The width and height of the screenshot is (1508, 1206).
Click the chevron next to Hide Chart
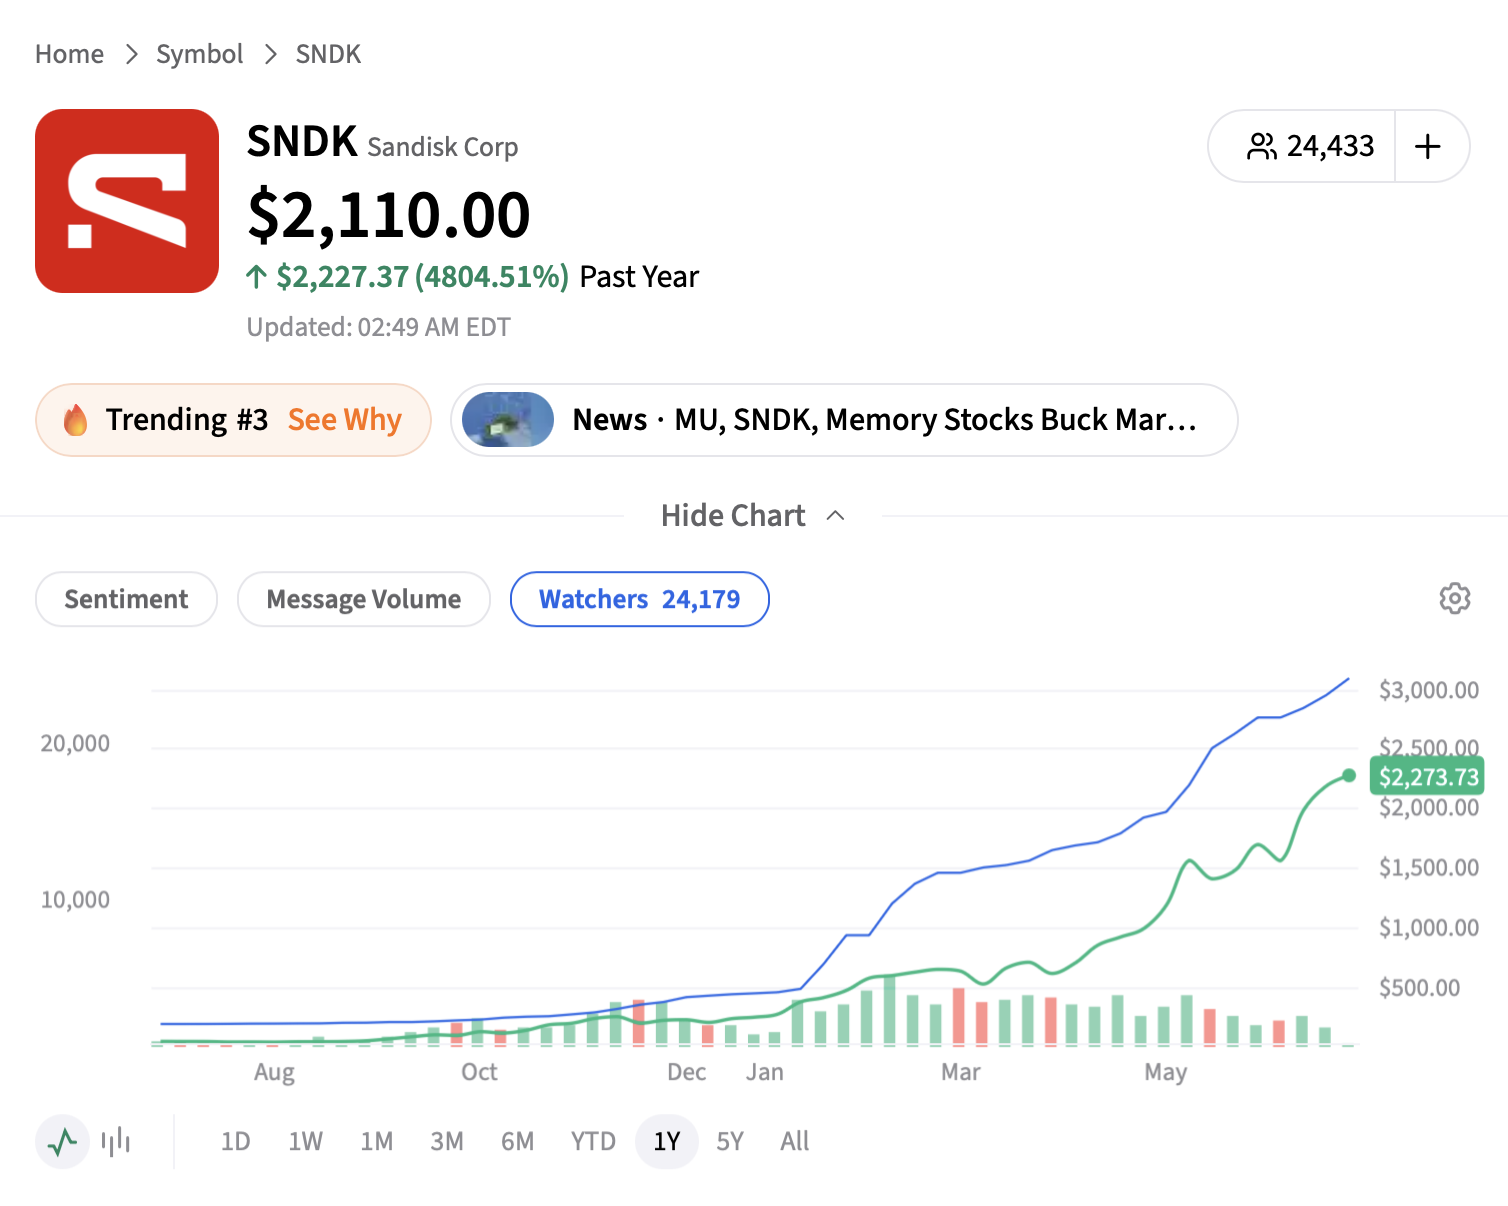coord(836,515)
